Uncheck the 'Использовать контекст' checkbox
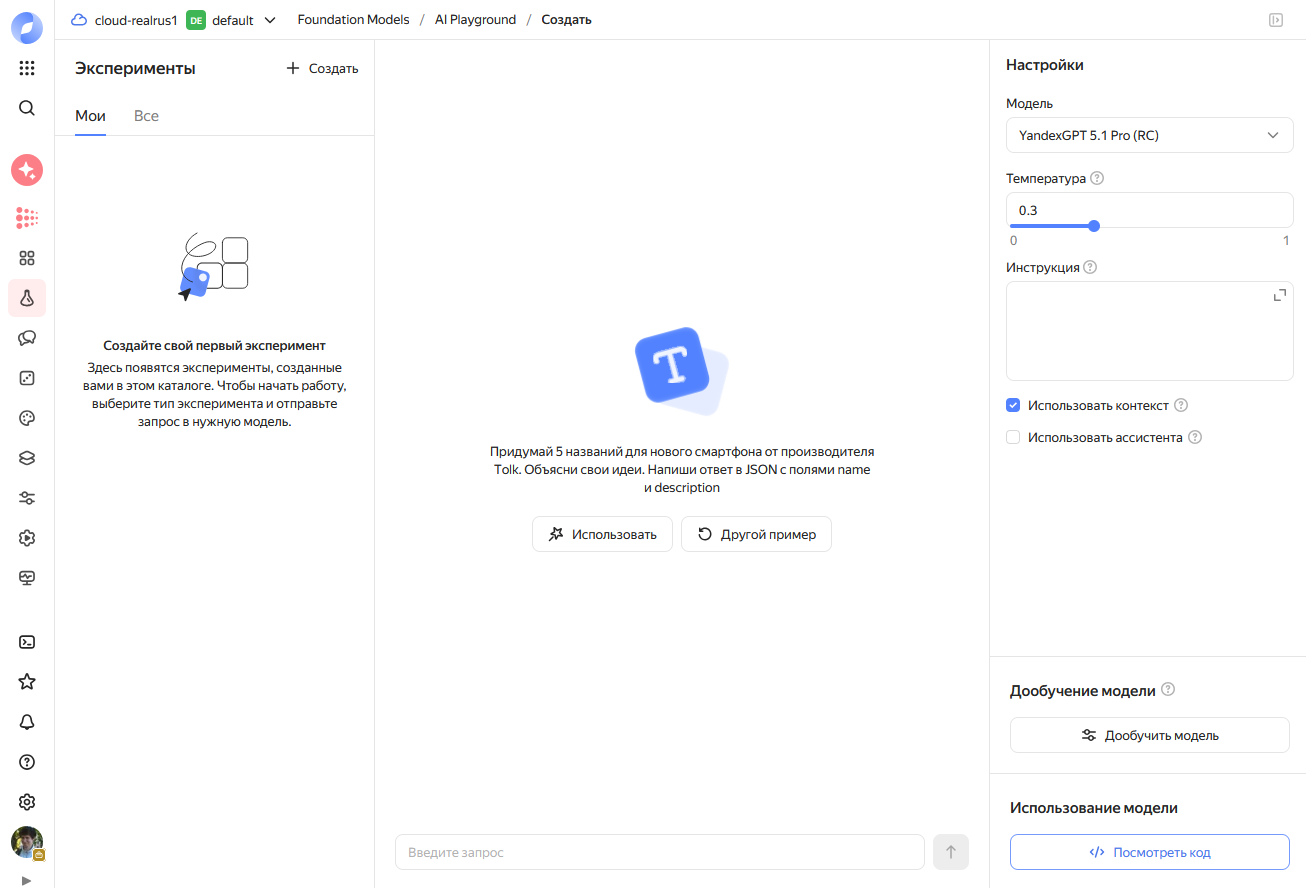1306x888 pixels. point(1013,406)
